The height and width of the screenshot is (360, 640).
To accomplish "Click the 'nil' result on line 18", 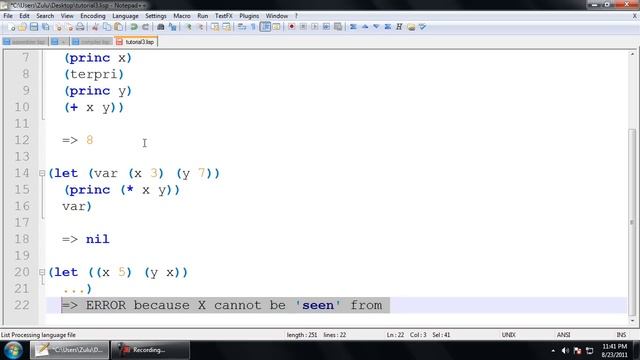I will click(98, 239).
